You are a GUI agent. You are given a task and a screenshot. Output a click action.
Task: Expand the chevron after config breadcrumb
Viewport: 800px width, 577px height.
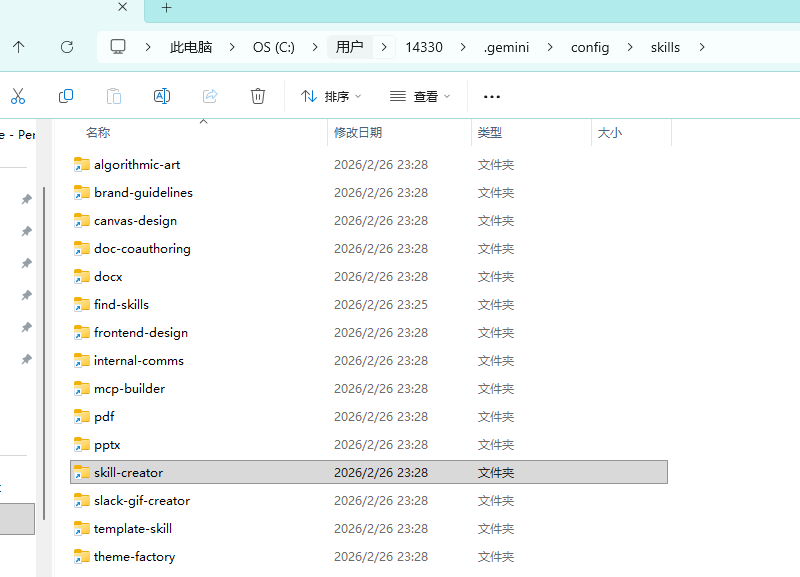tap(630, 47)
